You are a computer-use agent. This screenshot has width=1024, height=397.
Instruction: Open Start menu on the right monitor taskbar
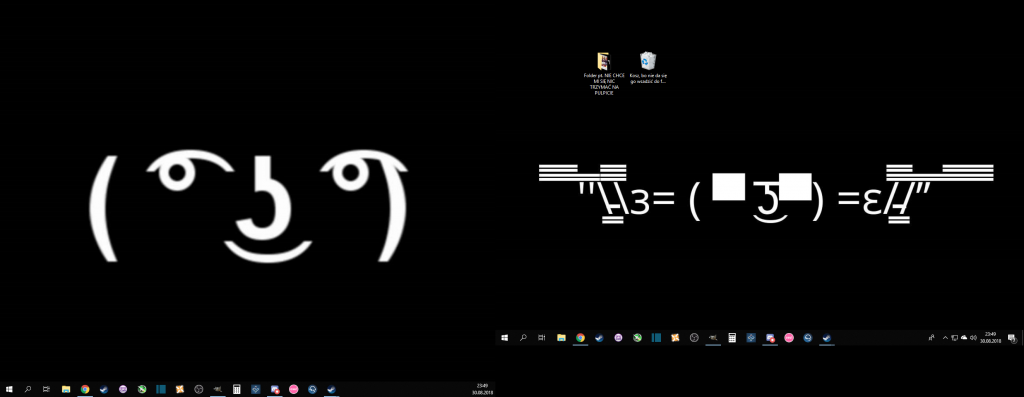click(x=504, y=338)
